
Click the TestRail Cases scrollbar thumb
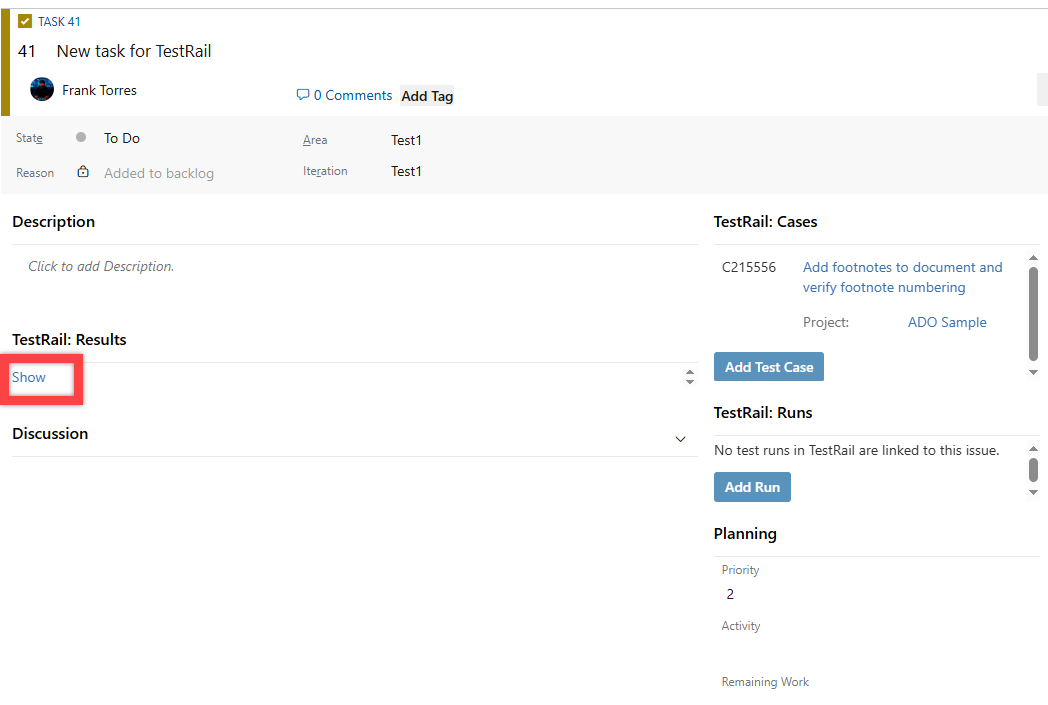point(1033,314)
